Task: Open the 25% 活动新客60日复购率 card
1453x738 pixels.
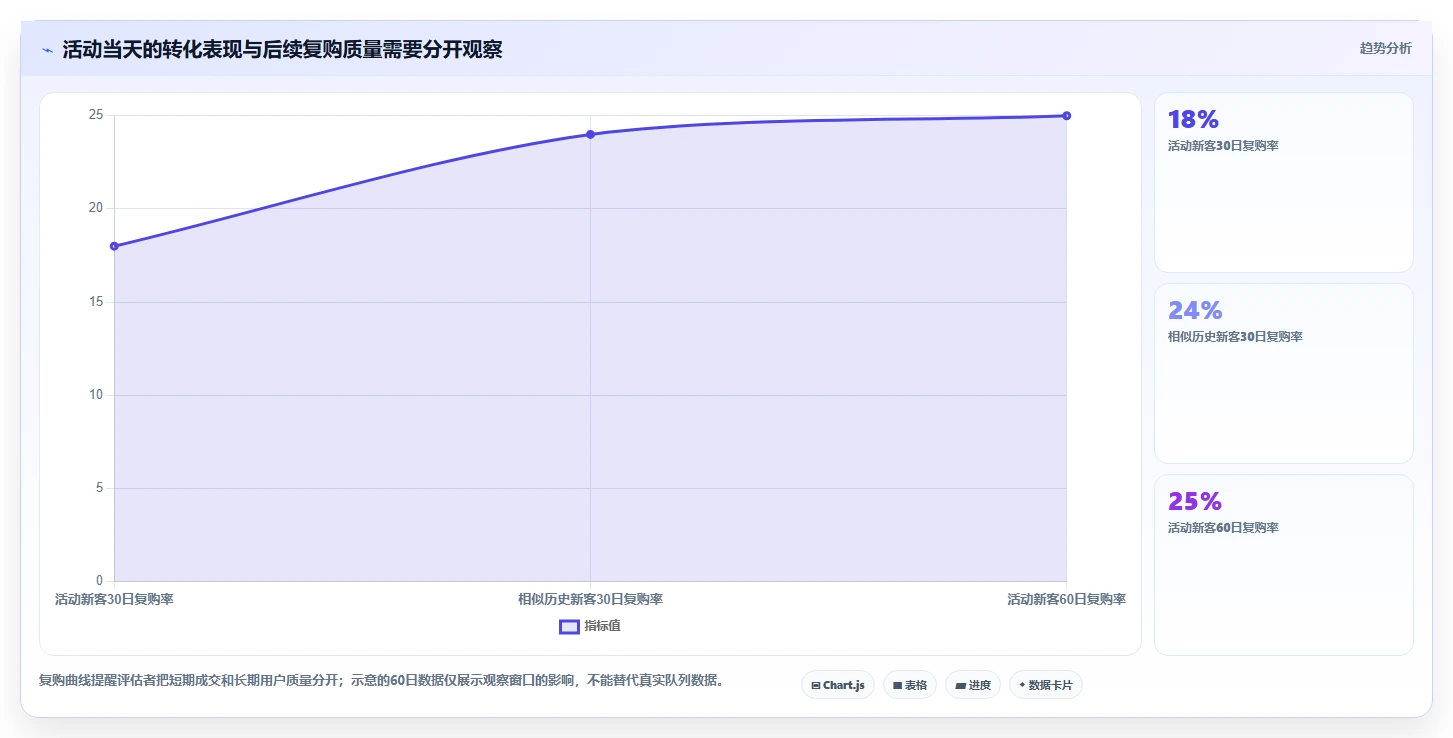Action: coord(1284,565)
